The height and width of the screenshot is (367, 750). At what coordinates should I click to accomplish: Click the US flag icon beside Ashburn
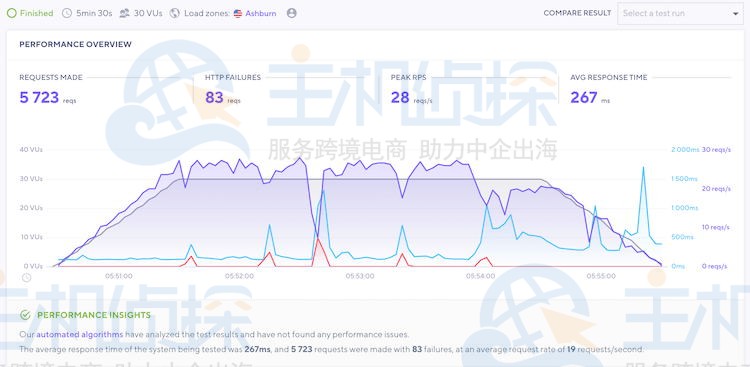[238, 13]
